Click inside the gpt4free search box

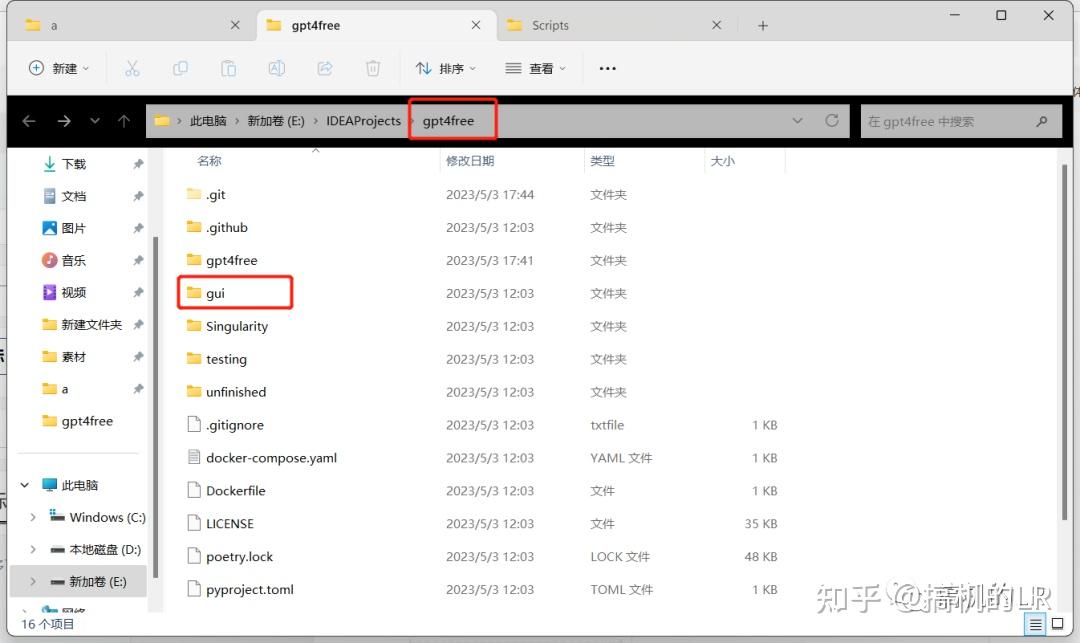955,120
